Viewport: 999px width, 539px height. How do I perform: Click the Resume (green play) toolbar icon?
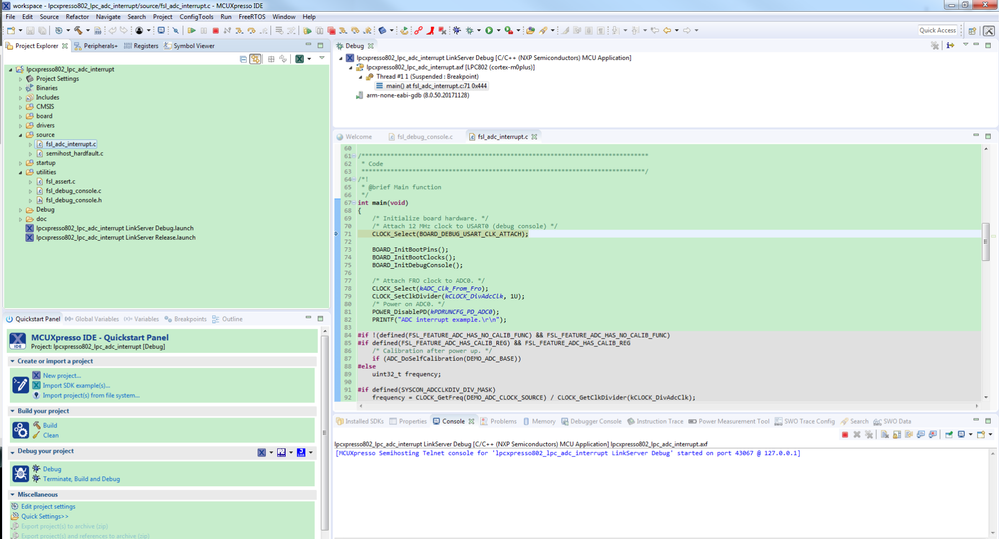(191, 30)
